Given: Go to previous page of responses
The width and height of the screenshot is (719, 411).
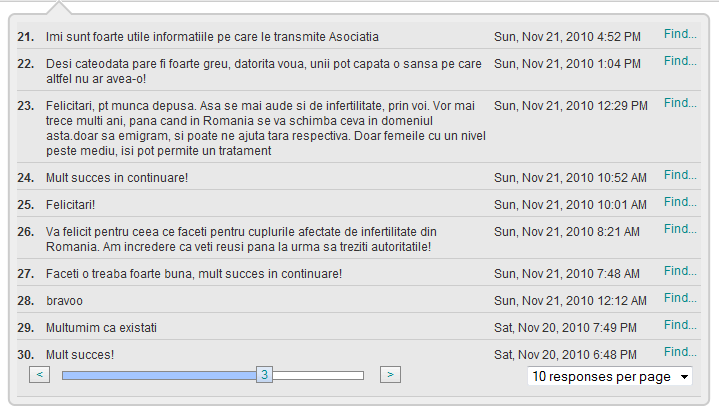Looking at the screenshot, I should pyautogui.click(x=39, y=374).
